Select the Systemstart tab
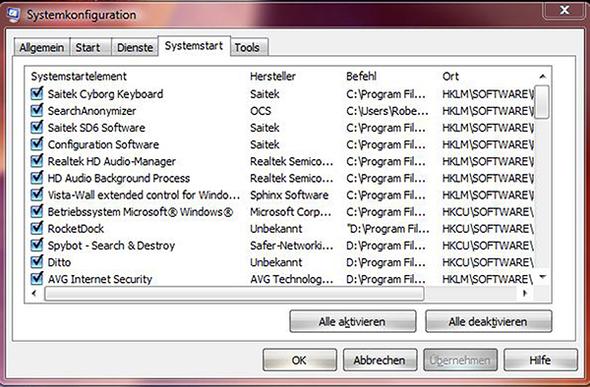The height and width of the screenshot is (387, 590). (194, 46)
